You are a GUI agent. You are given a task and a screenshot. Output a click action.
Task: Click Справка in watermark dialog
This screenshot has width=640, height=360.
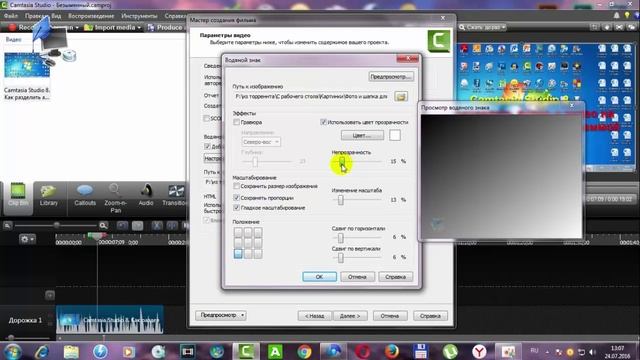(x=396, y=277)
